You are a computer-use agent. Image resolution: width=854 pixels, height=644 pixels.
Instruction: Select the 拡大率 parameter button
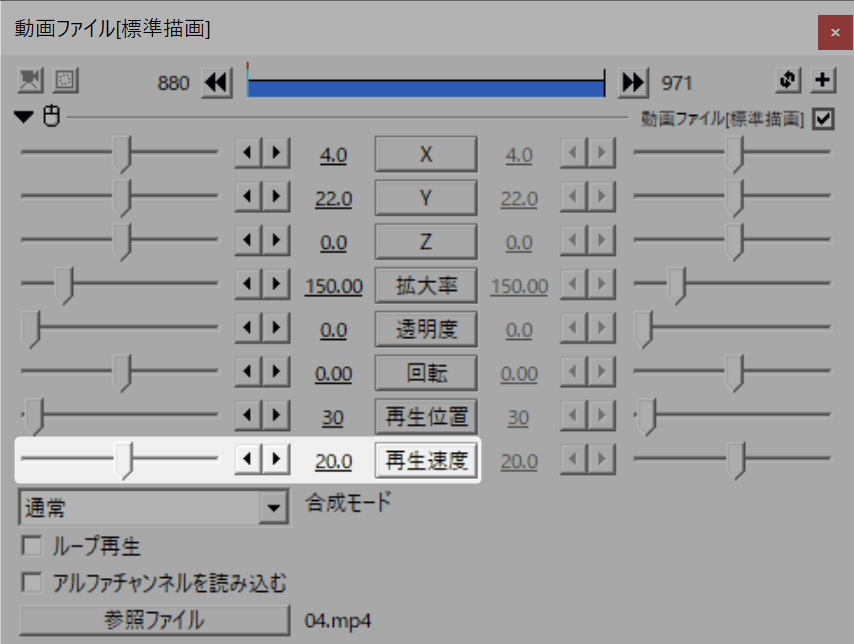[x=425, y=285]
